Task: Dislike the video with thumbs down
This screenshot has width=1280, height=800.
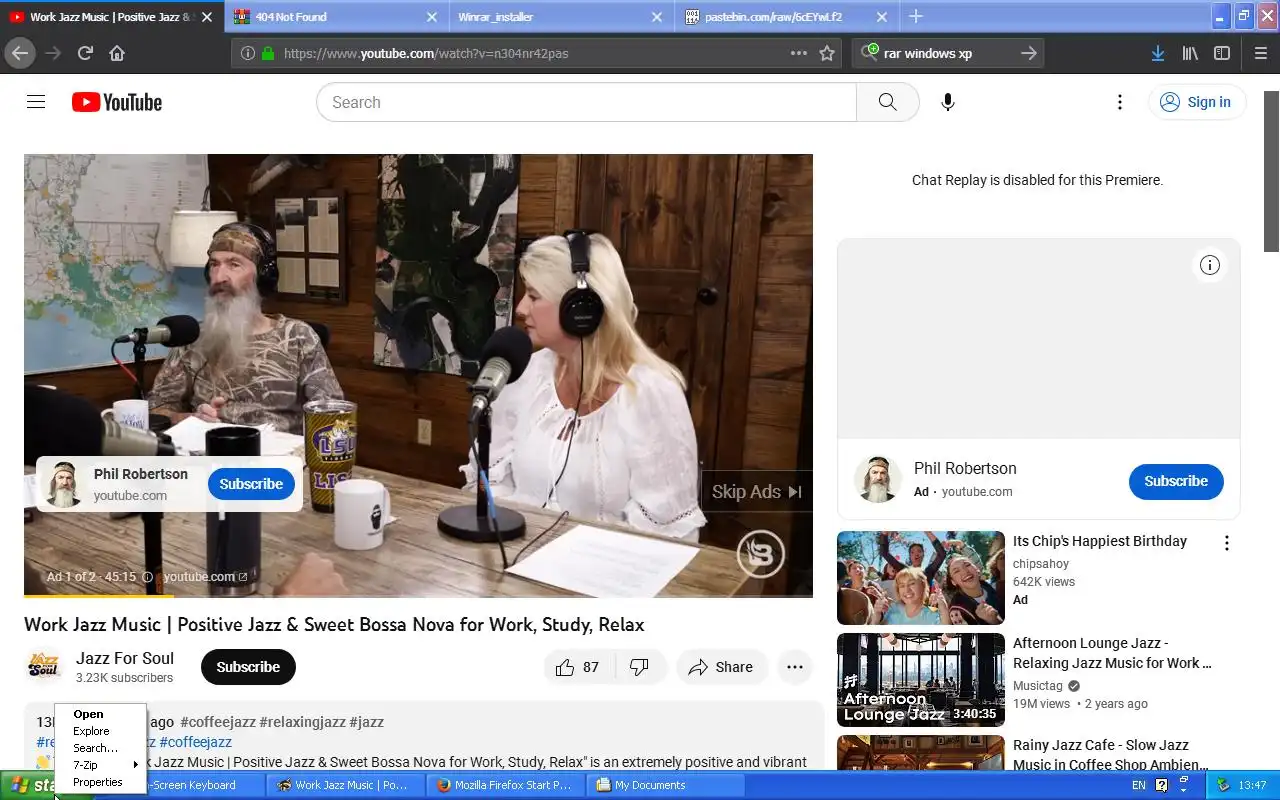Action: tap(639, 667)
